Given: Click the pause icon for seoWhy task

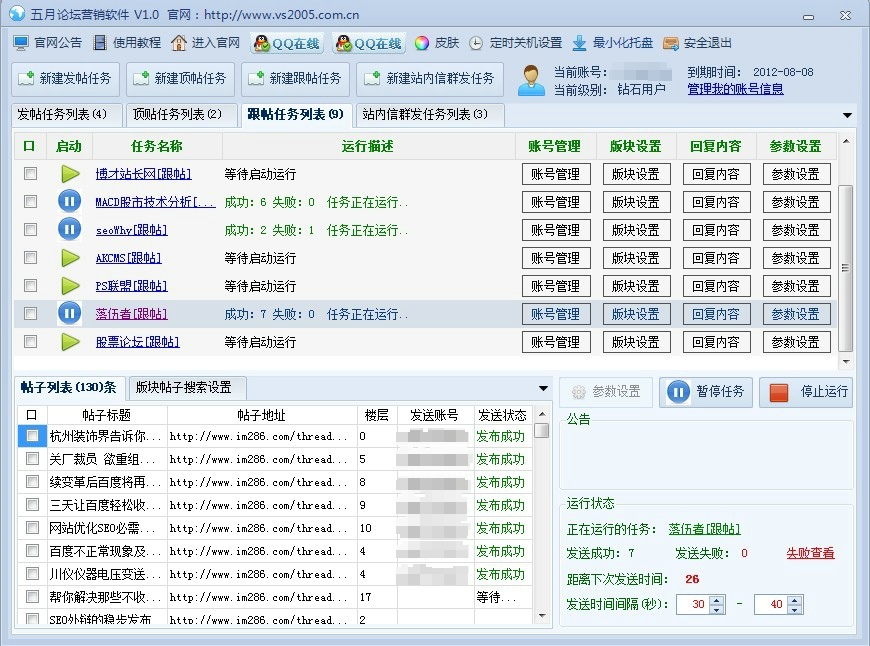Looking at the screenshot, I should point(69,230).
